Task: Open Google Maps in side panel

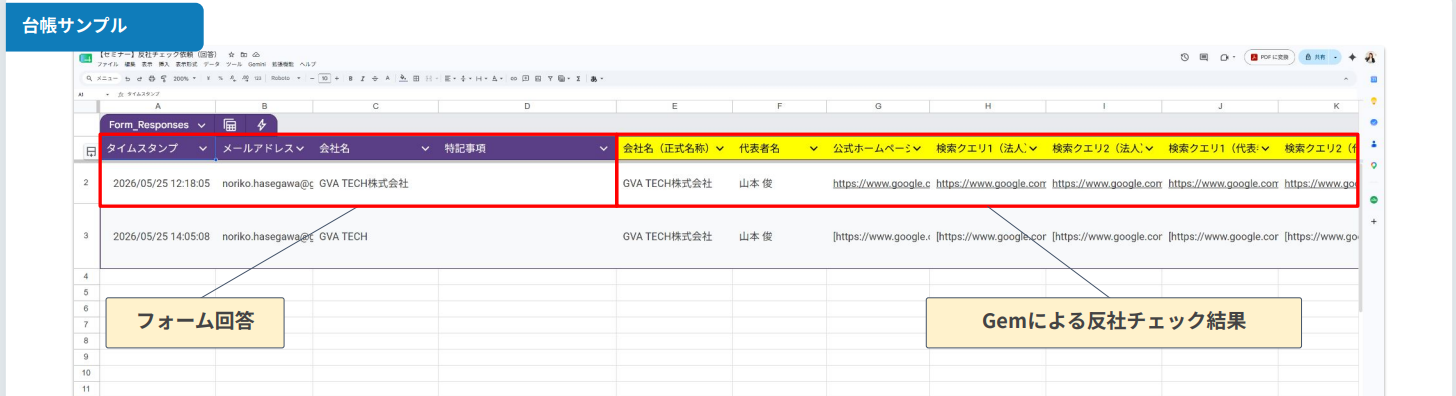Action: 1374,165
